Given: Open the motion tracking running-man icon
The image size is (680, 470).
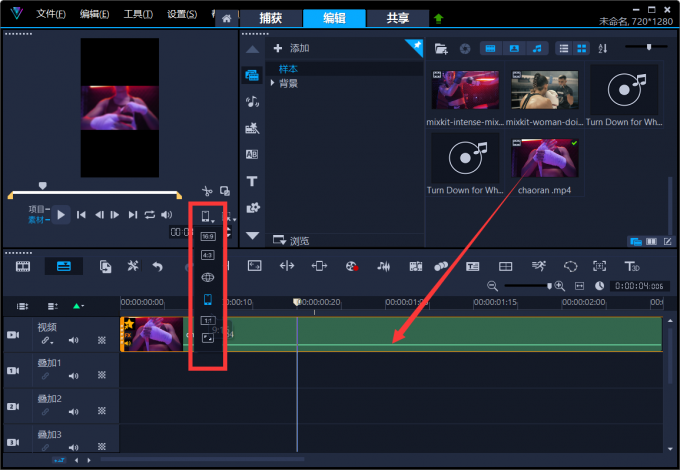Looking at the screenshot, I should [x=539, y=266].
